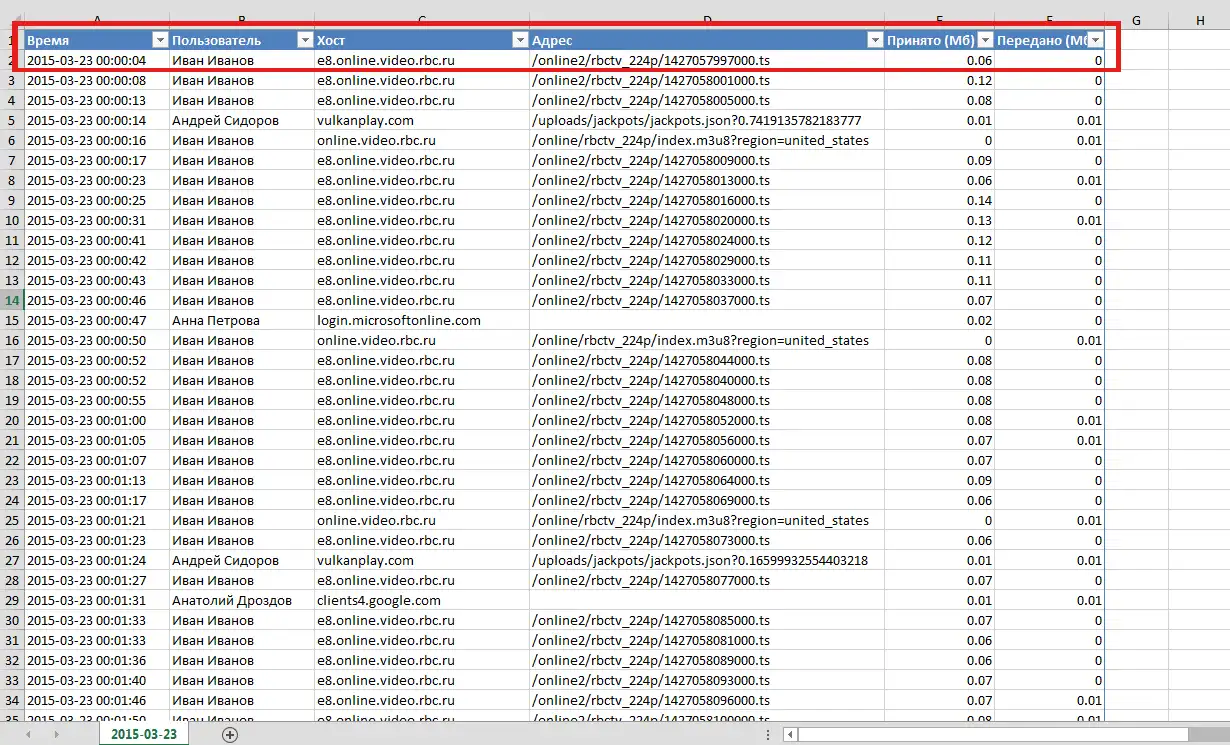Click the horizontal scrollbar left arrow
The image size is (1230, 745).
coord(790,734)
